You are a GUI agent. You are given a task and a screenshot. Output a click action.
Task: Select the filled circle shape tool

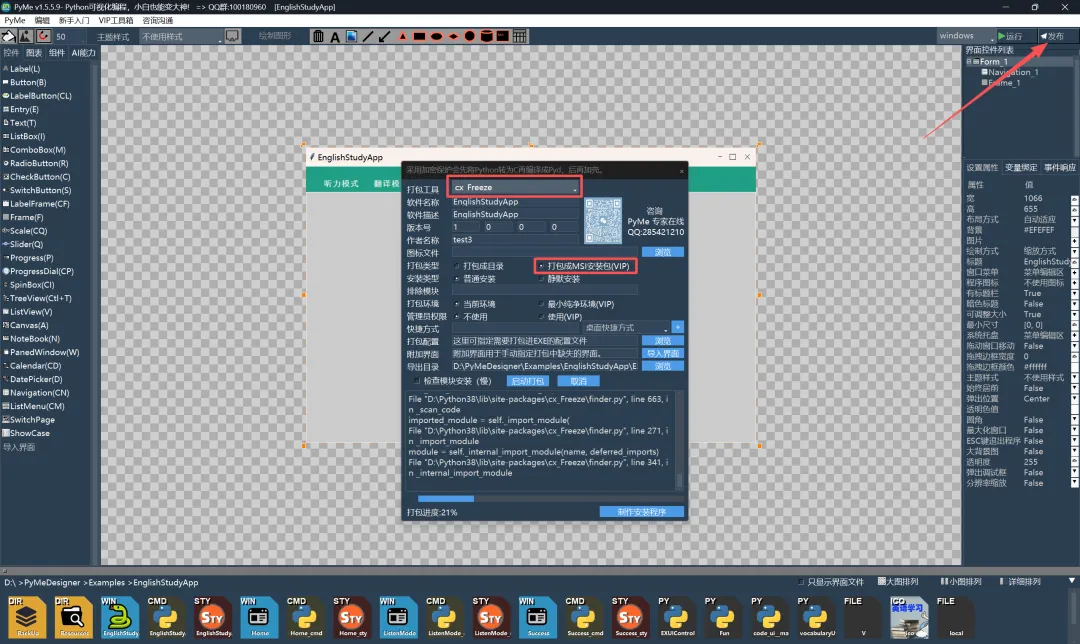[470, 37]
